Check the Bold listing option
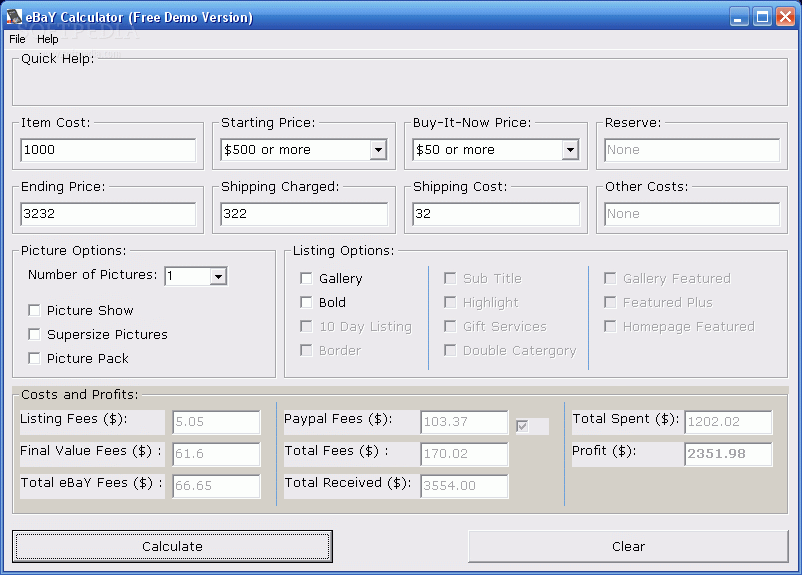The height and width of the screenshot is (575, 802). (306, 302)
